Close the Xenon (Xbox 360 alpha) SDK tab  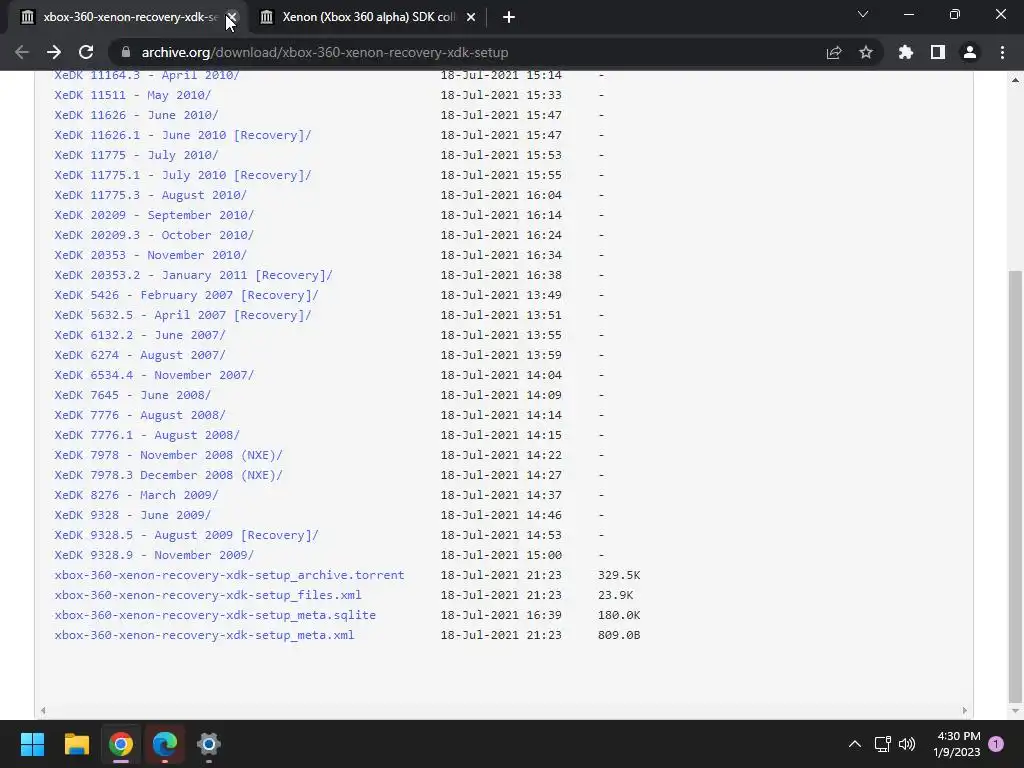pos(471,17)
